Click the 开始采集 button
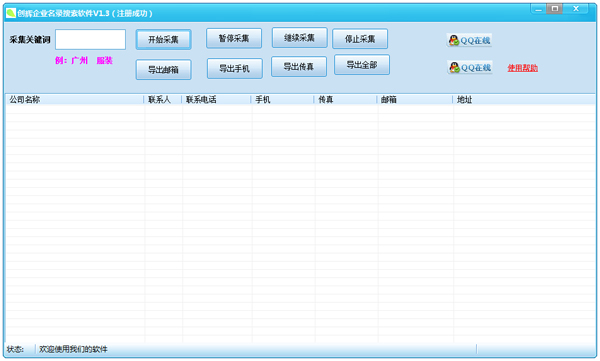 coord(163,39)
